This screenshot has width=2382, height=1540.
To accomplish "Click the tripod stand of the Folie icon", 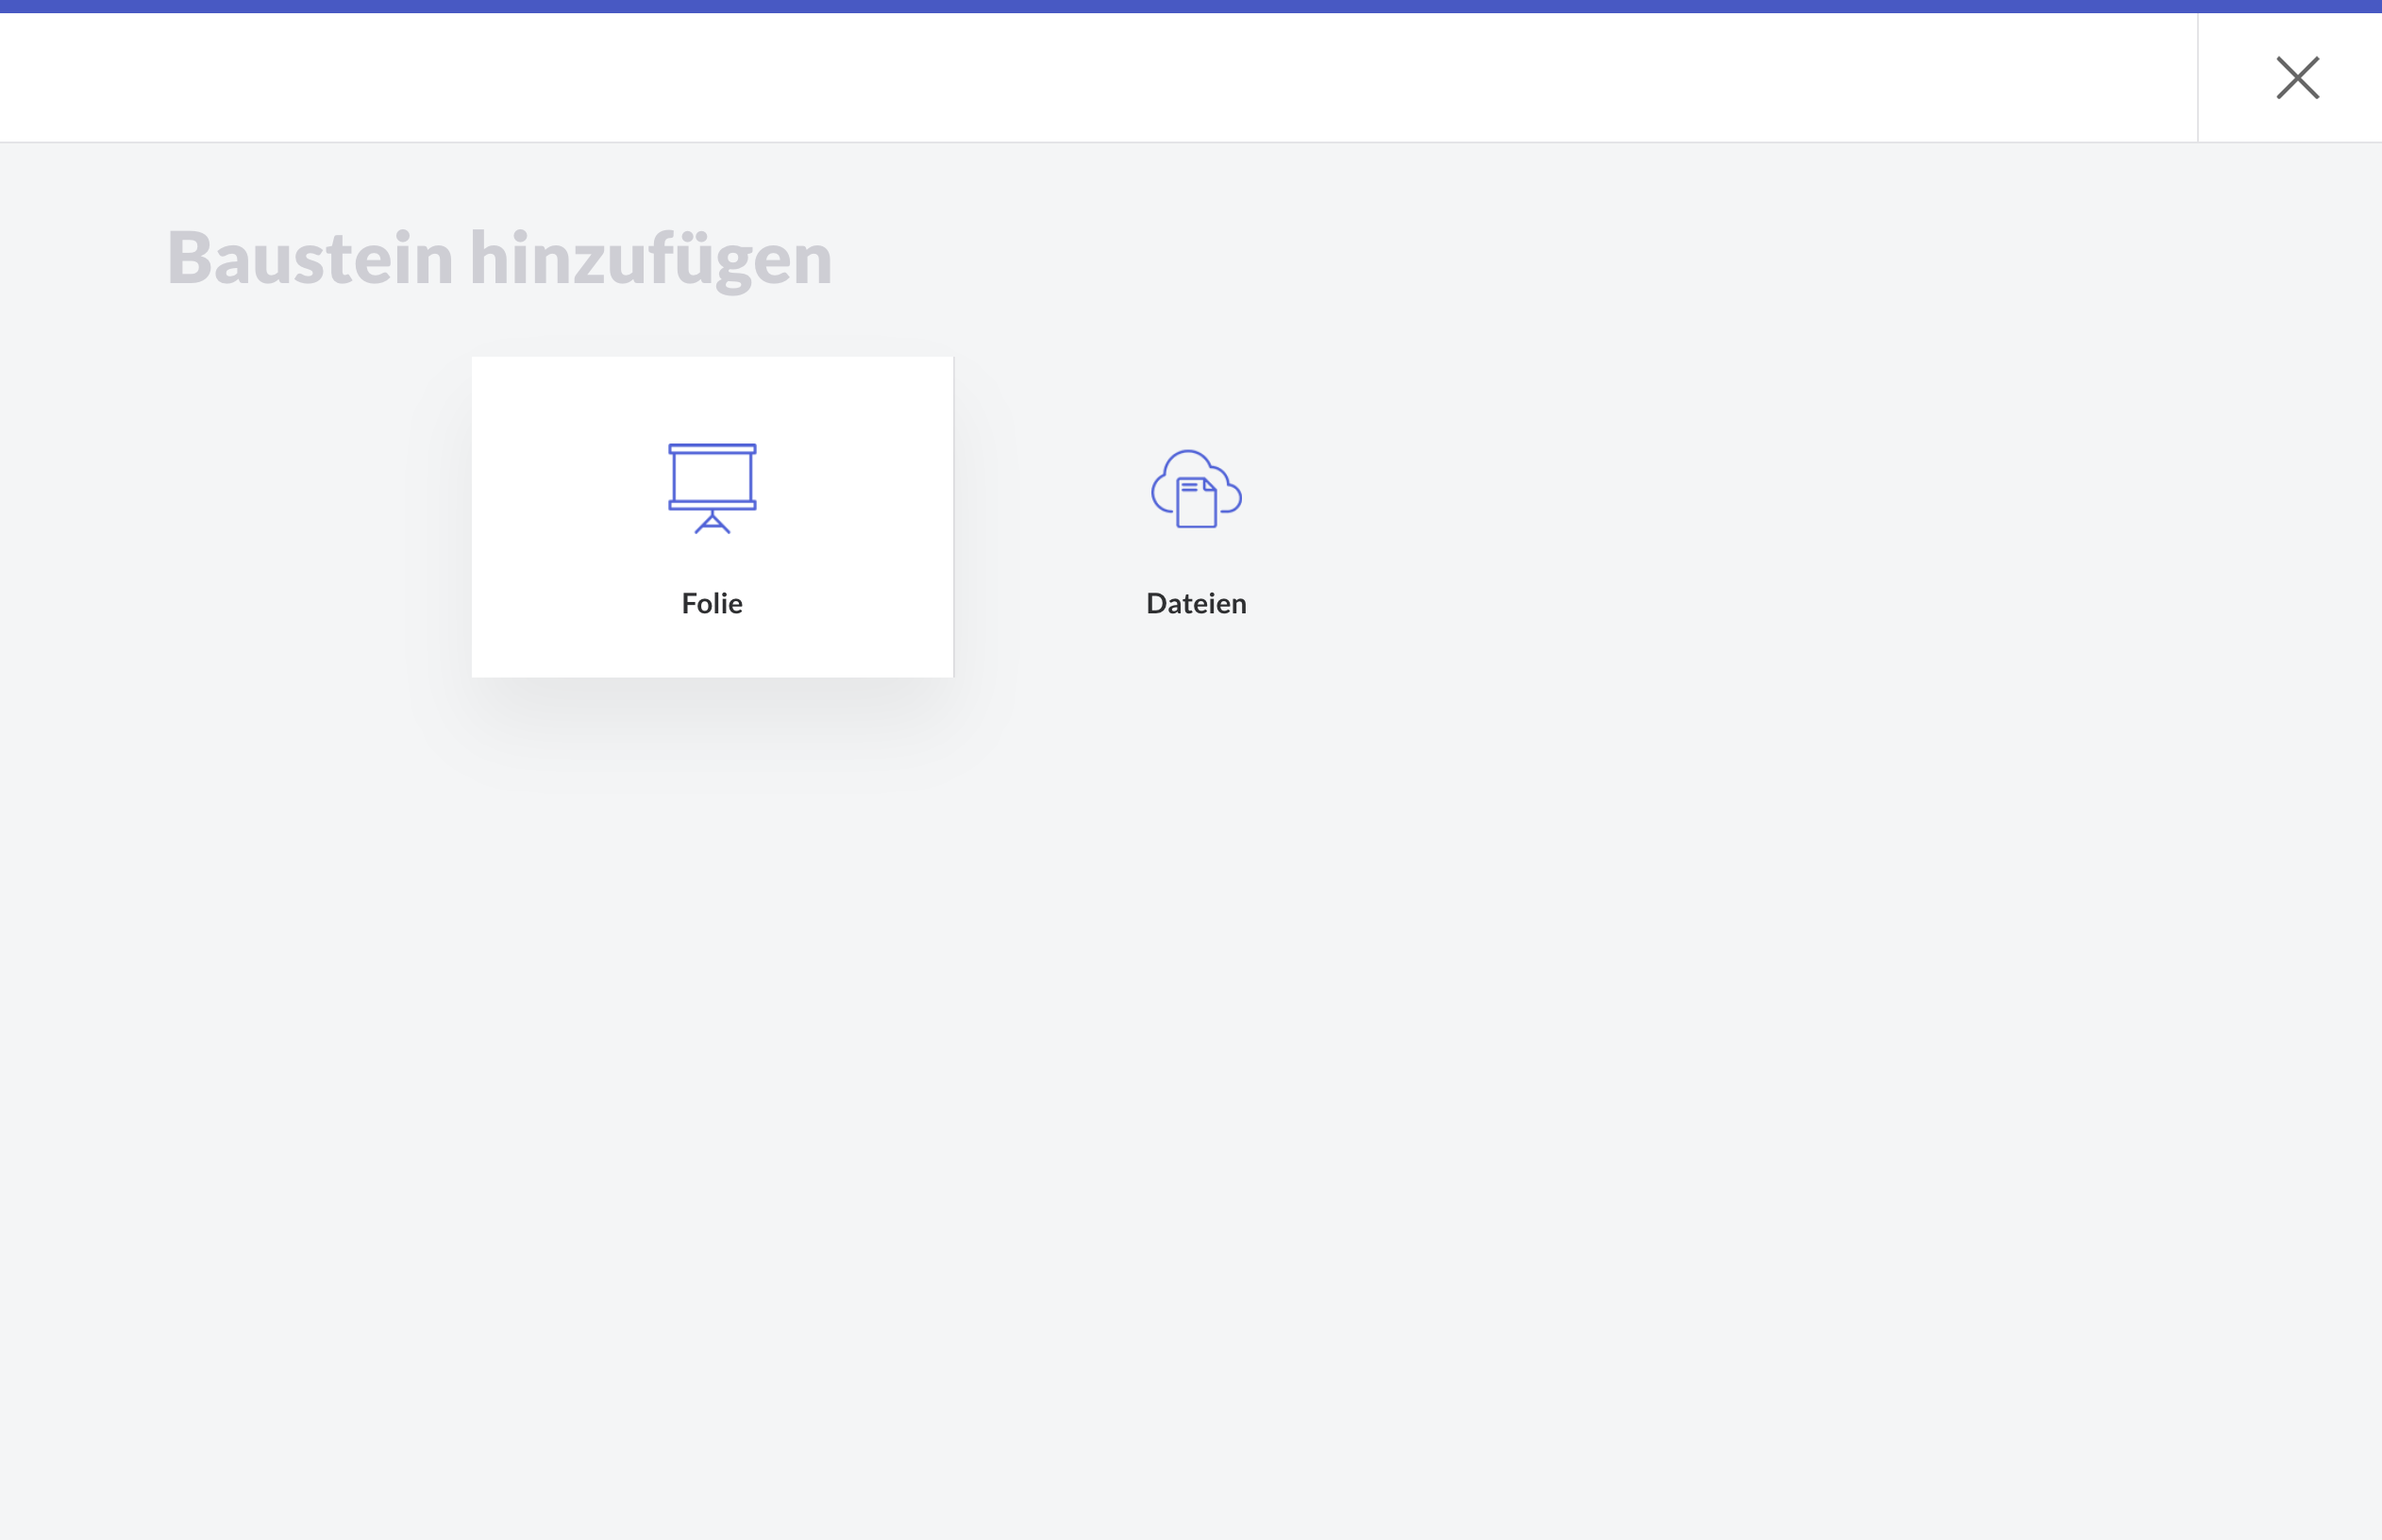I will (712, 523).
